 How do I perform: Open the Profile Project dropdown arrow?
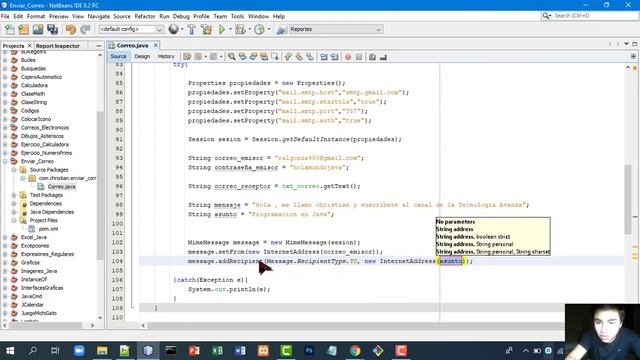pyautogui.click(x=269, y=29)
